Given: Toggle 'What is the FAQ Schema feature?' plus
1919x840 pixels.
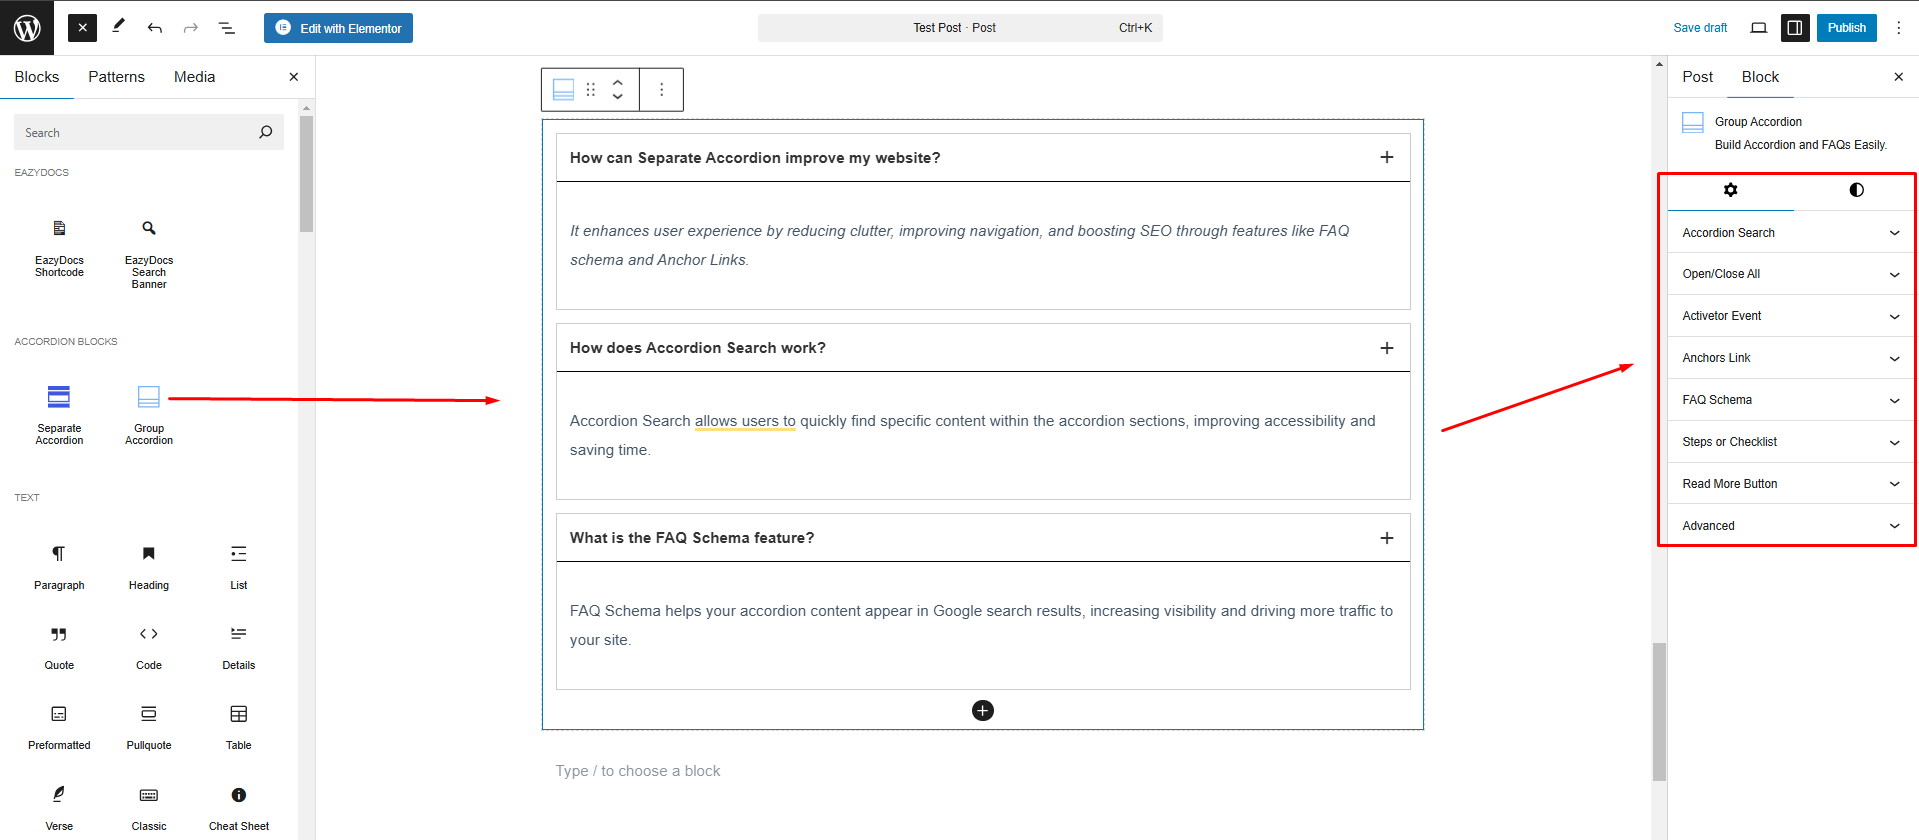Looking at the screenshot, I should 1386,538.
